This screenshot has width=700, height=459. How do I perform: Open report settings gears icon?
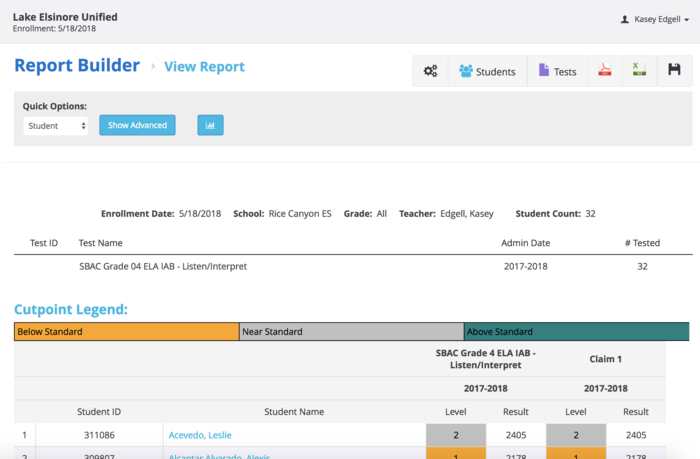click(430, 71)
